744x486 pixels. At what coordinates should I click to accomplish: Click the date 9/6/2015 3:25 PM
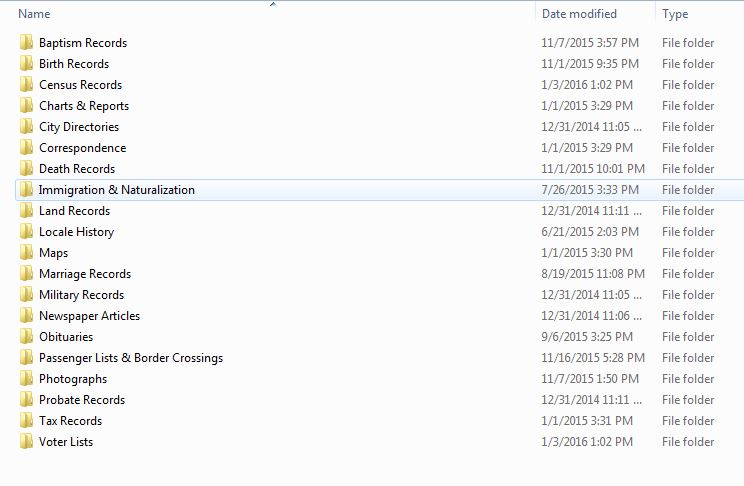pos(587,336)
